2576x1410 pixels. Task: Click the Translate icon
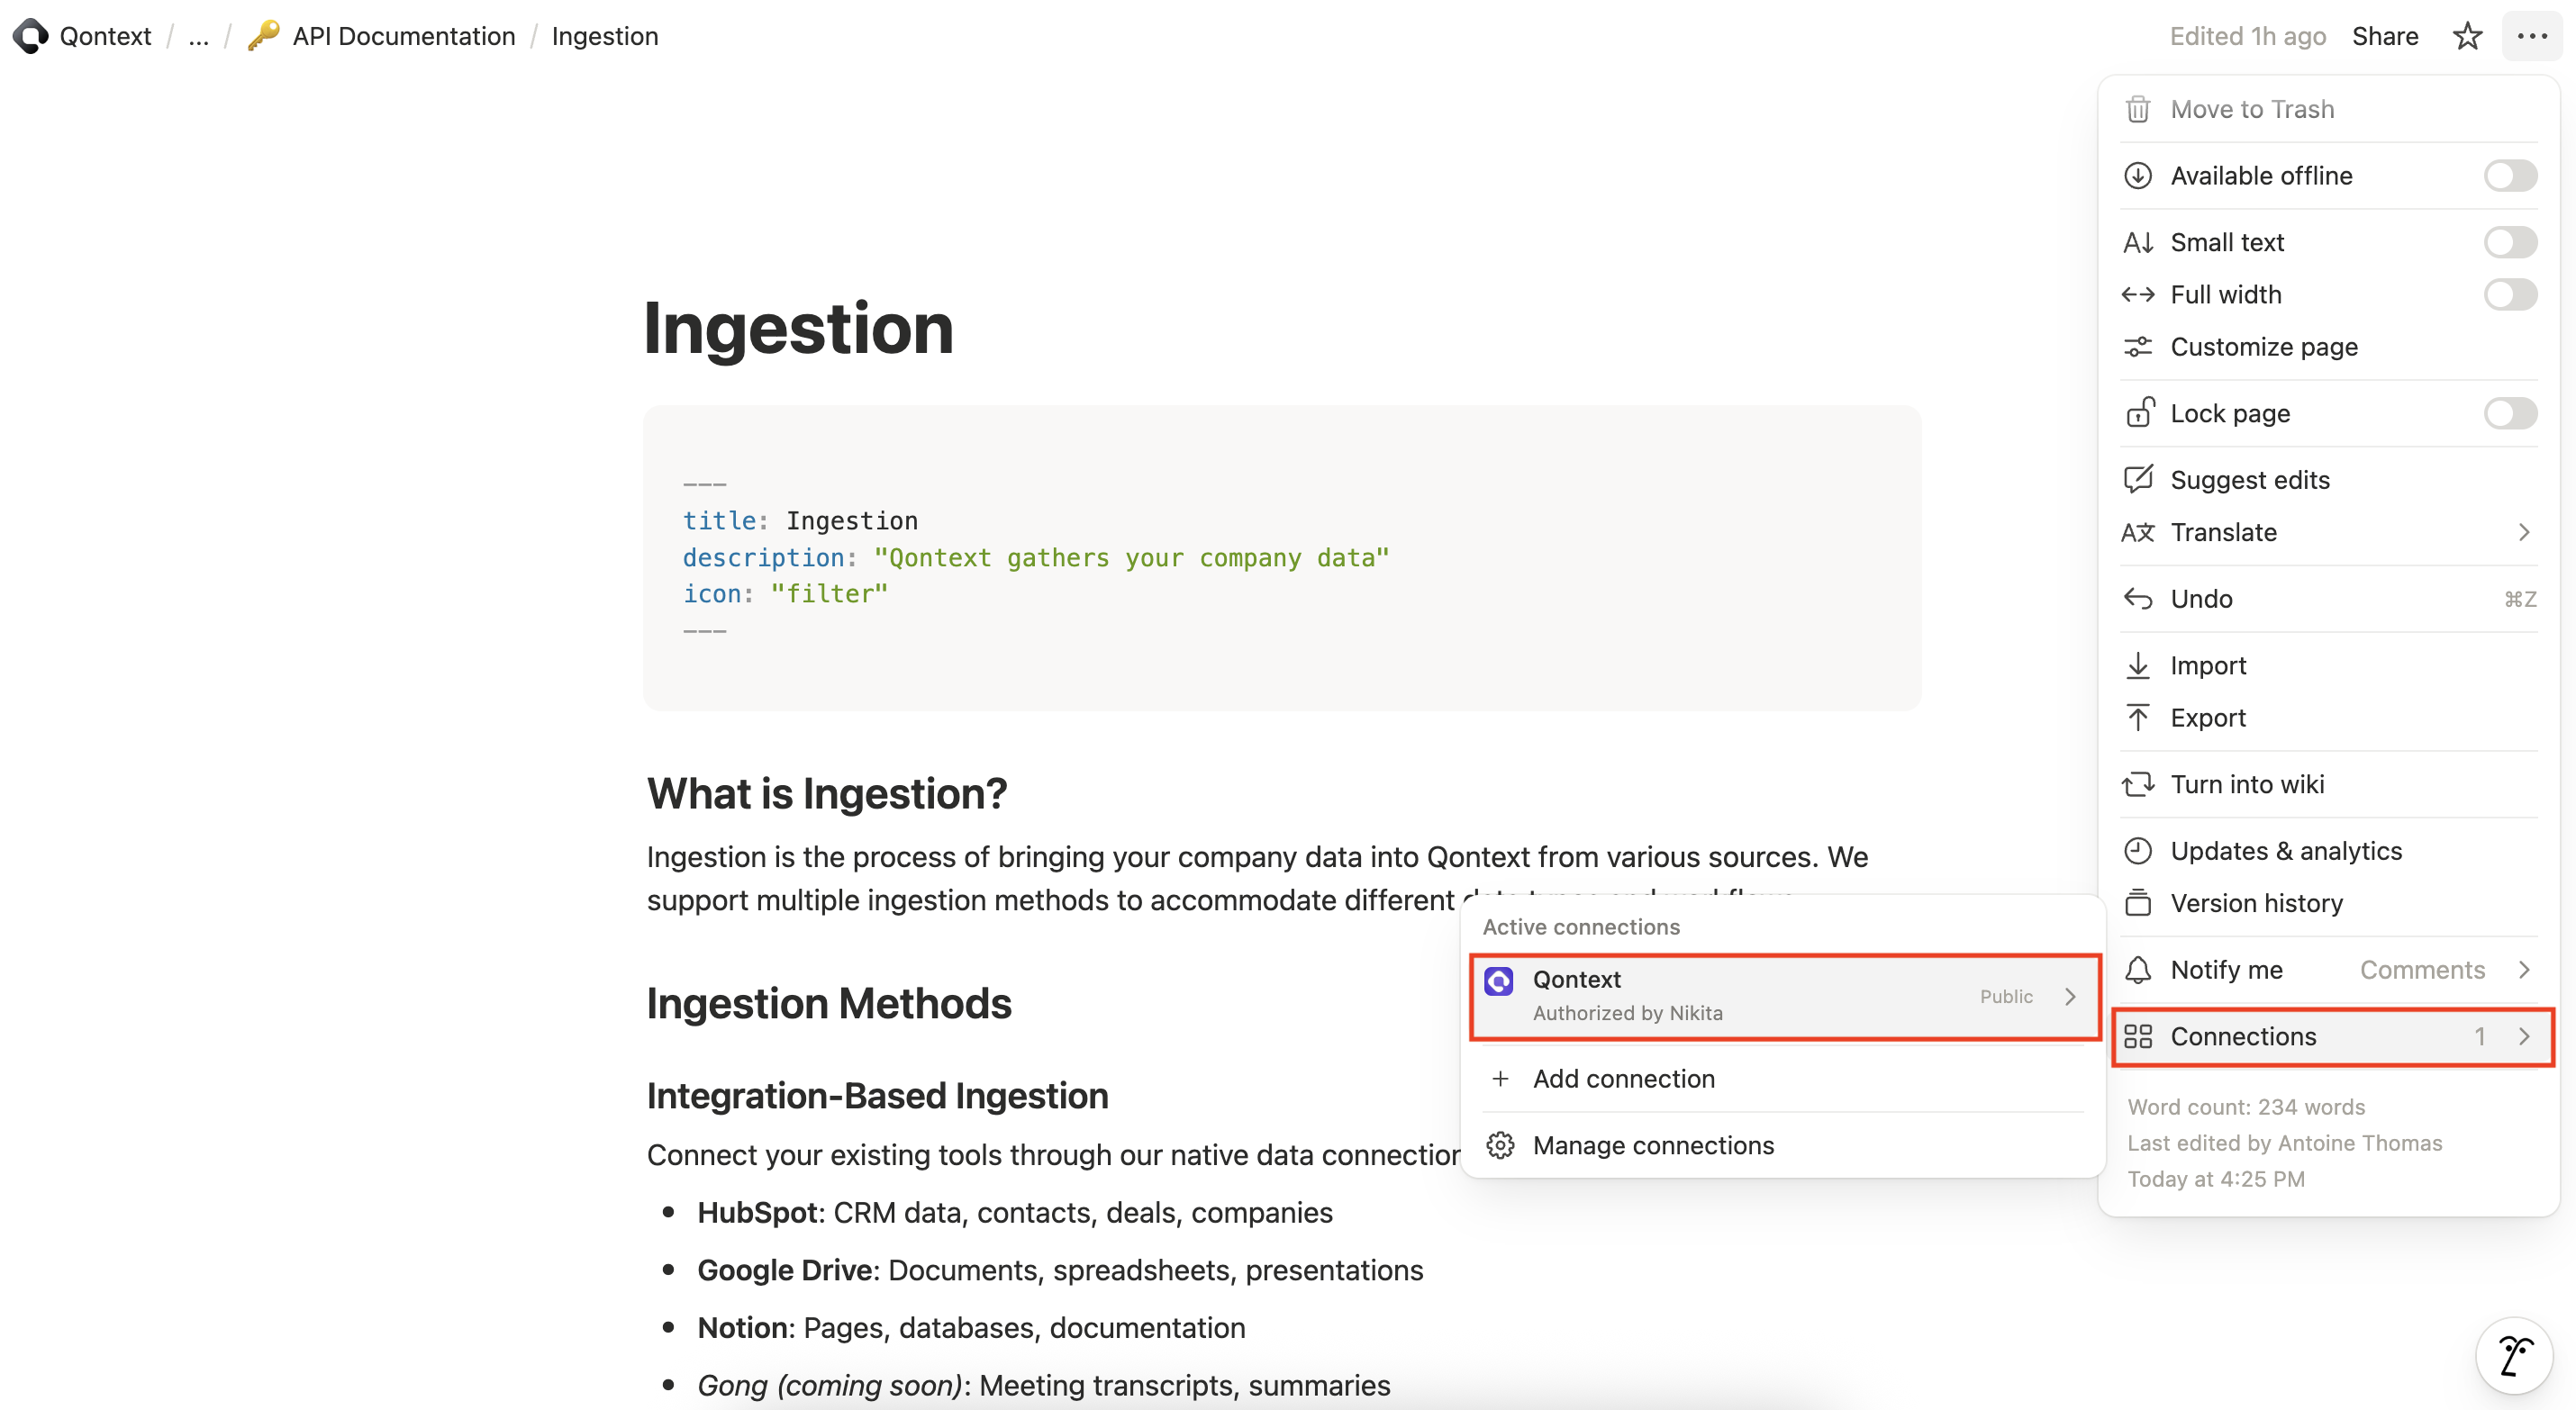(2139, 532)
